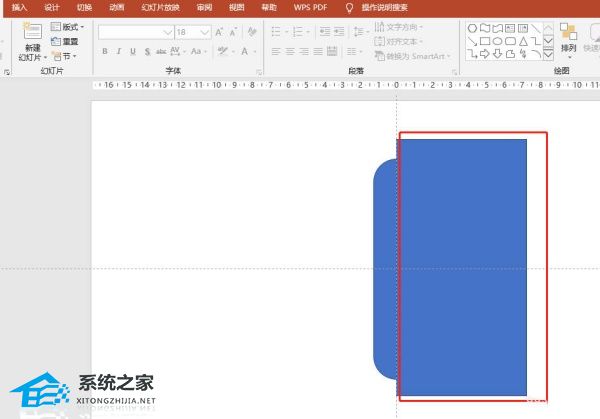The image size is (600, 419).
Task: Expand the shapes gallery with the More arrow
Action: coord(548,55)
